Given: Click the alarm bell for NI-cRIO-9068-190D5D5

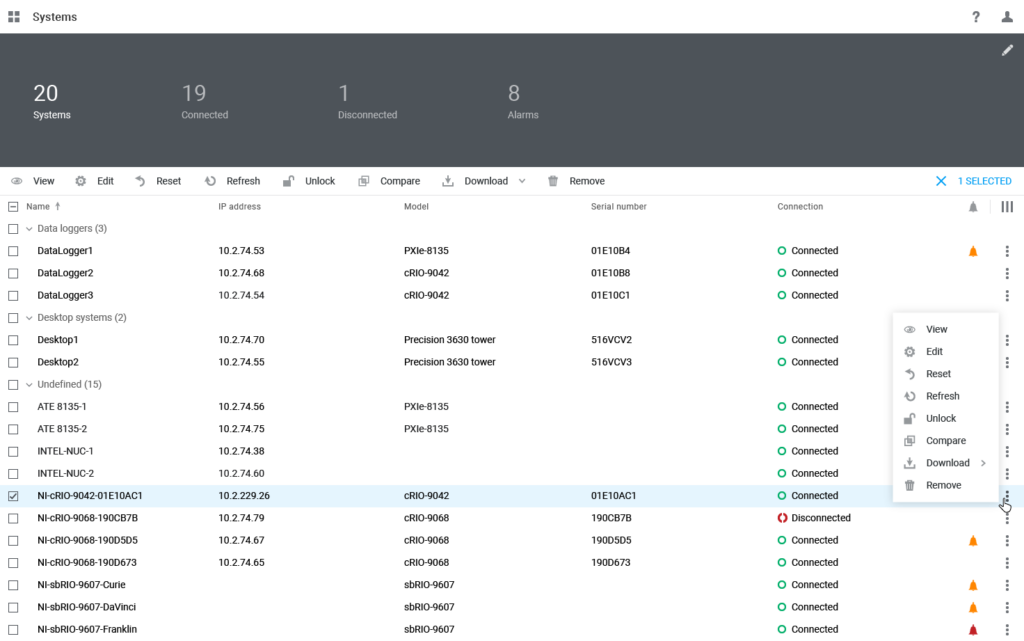Looking at the screenshot, I should (973, 540).
